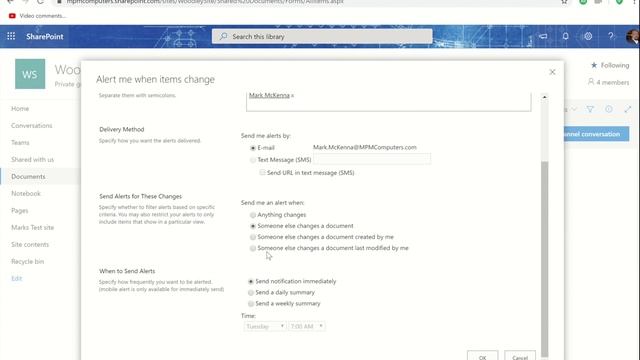This screenshot has height=360, width=640.
Task: Click the Search this library box
Action: click(x=322, y=36)
